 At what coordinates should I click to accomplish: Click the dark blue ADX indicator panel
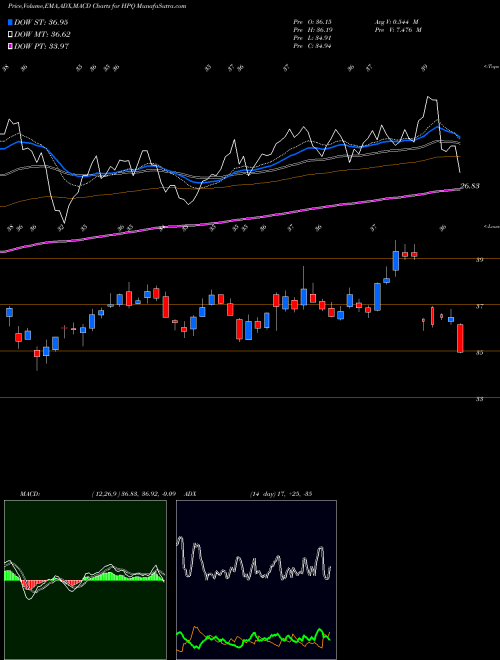click(x=256, y=580)
